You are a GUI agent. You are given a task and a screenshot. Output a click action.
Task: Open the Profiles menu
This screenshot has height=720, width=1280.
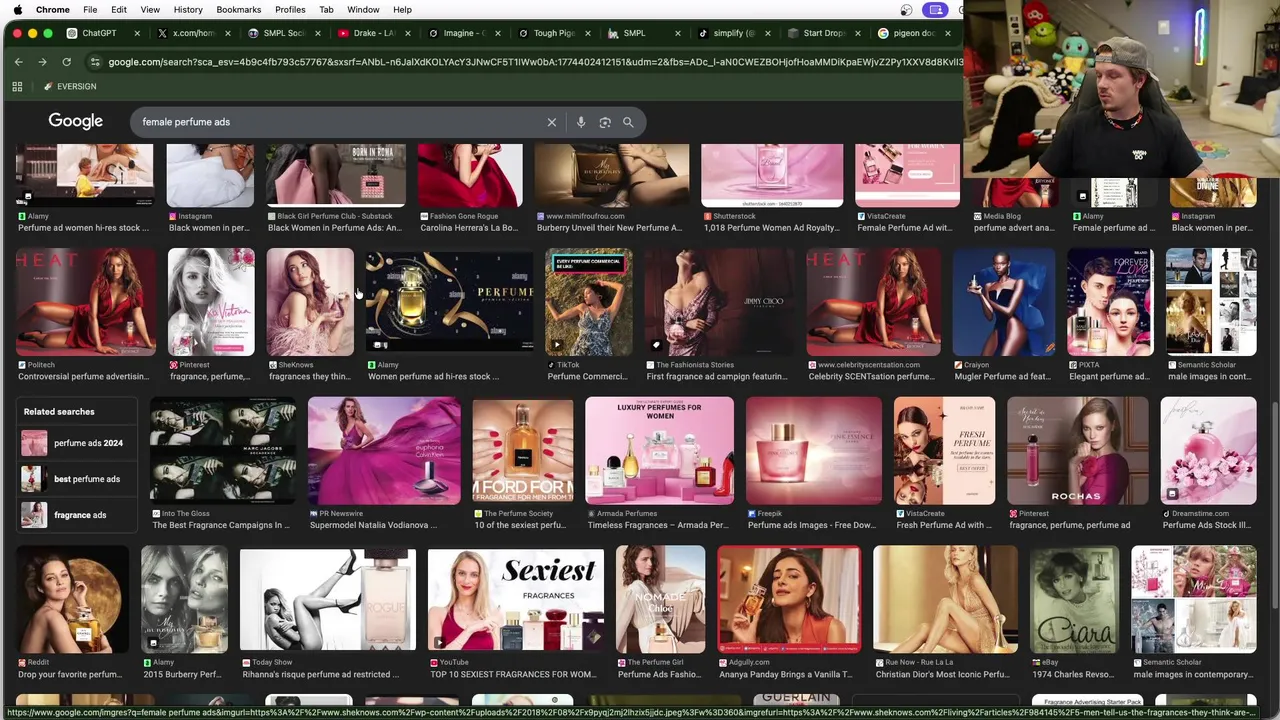[290, 9]
